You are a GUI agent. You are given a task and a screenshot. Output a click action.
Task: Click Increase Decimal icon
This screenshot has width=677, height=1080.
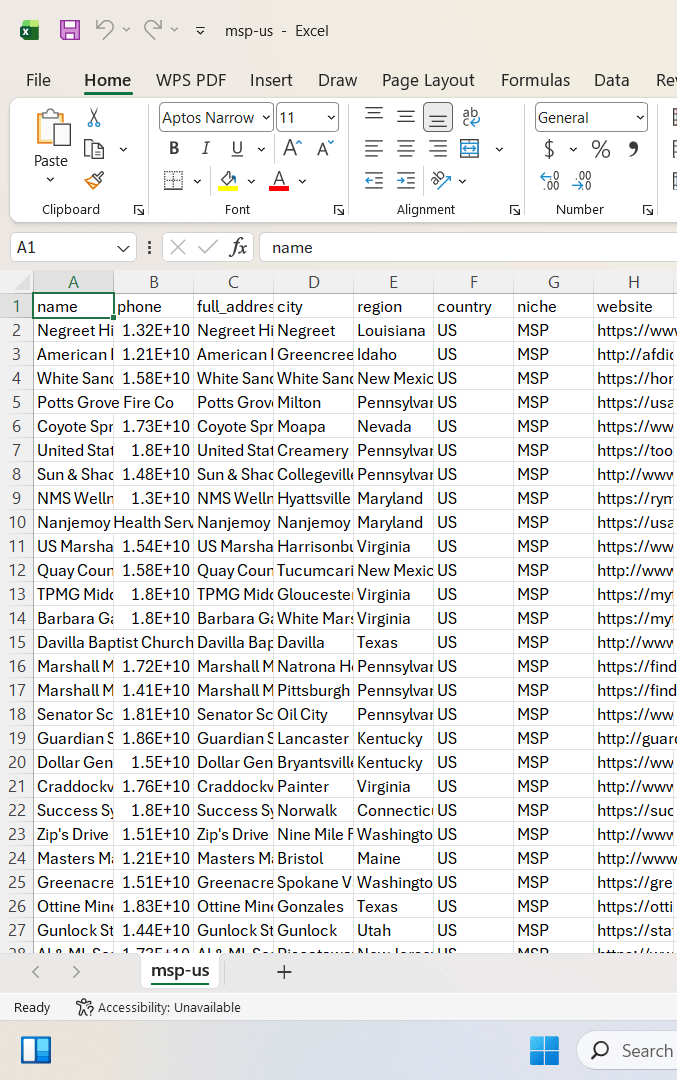[x=550, y=180]
